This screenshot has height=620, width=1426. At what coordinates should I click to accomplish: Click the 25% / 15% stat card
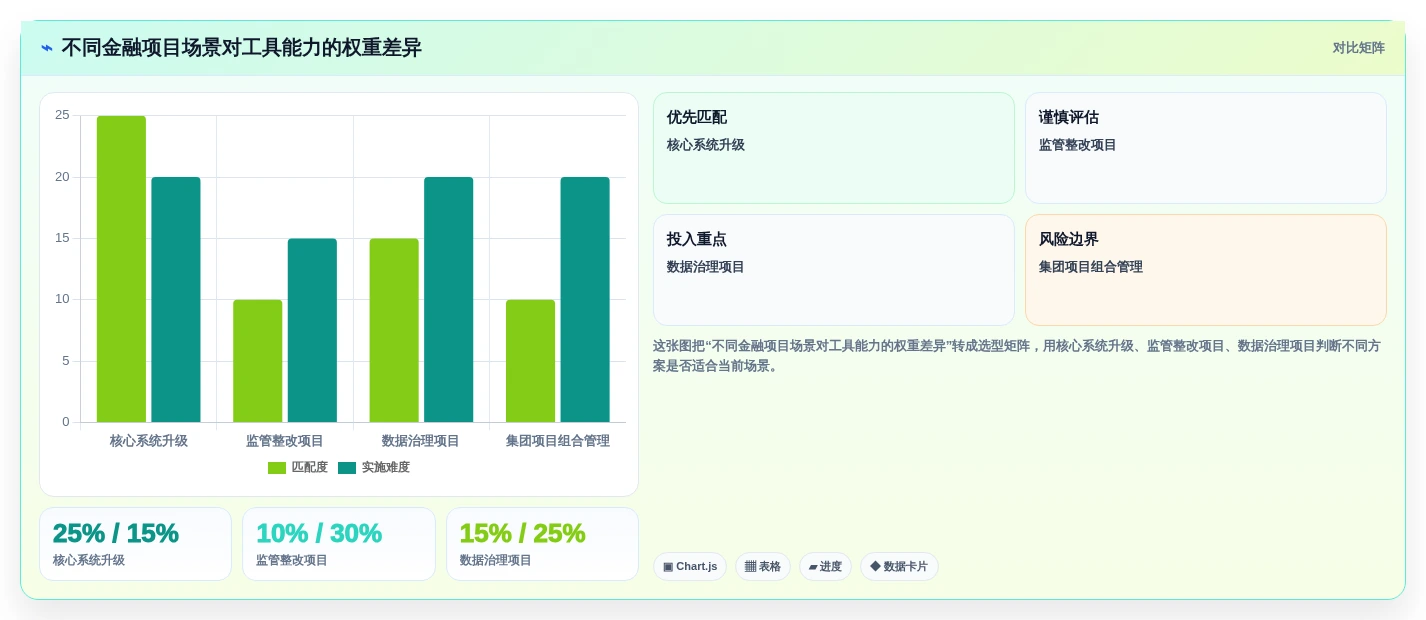[135, 544]
